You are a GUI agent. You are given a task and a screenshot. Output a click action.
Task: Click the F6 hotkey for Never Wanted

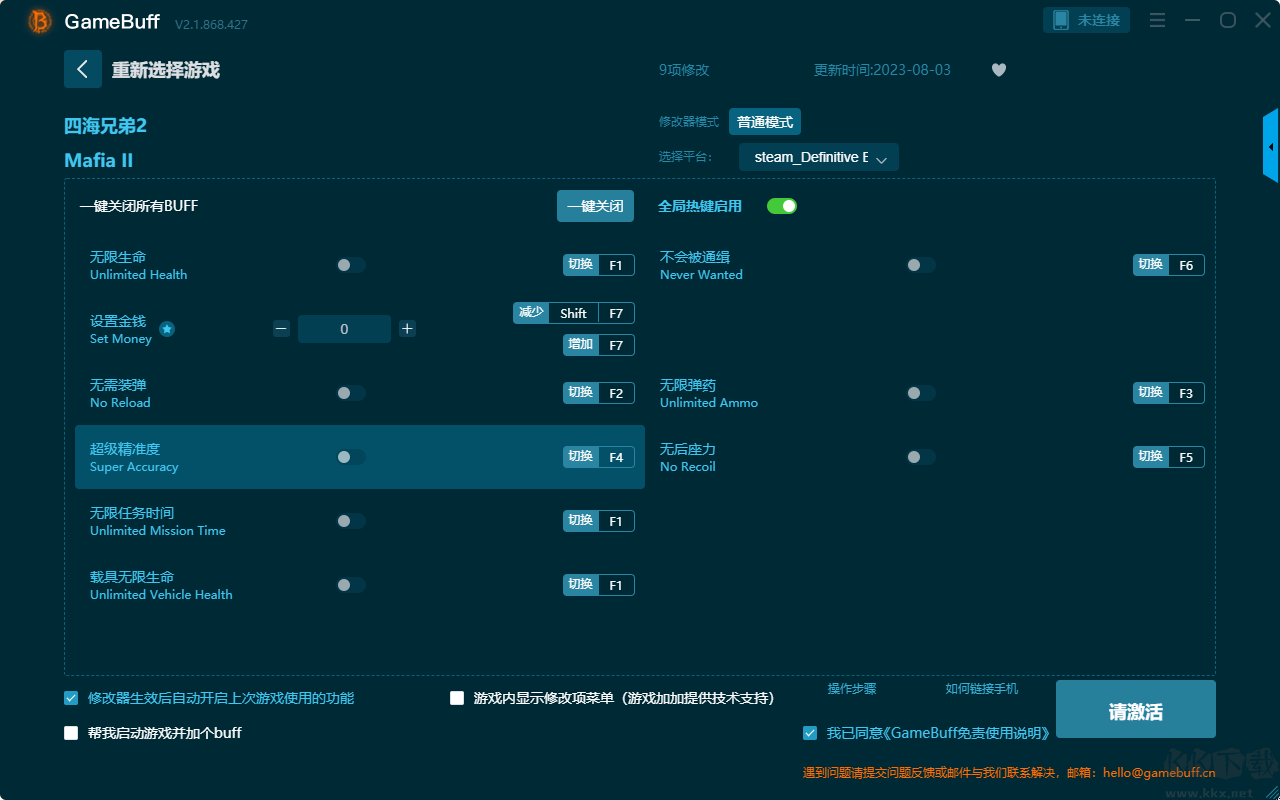[1169, 265]
